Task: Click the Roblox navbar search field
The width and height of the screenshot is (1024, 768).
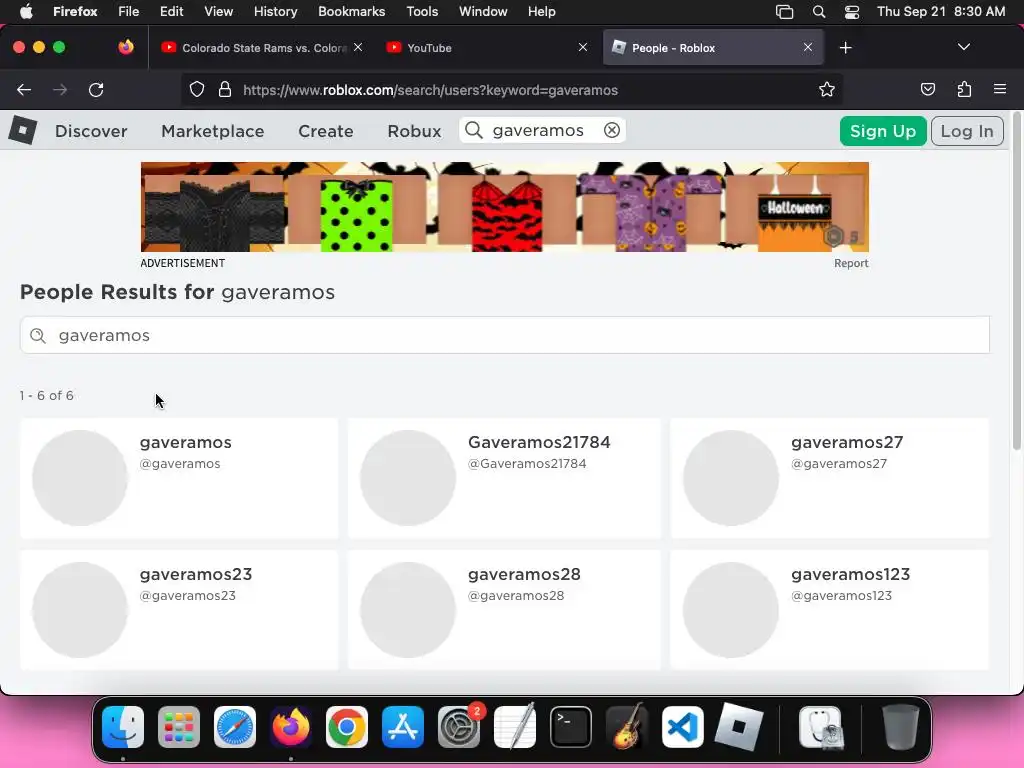Action: coord(543,131)
